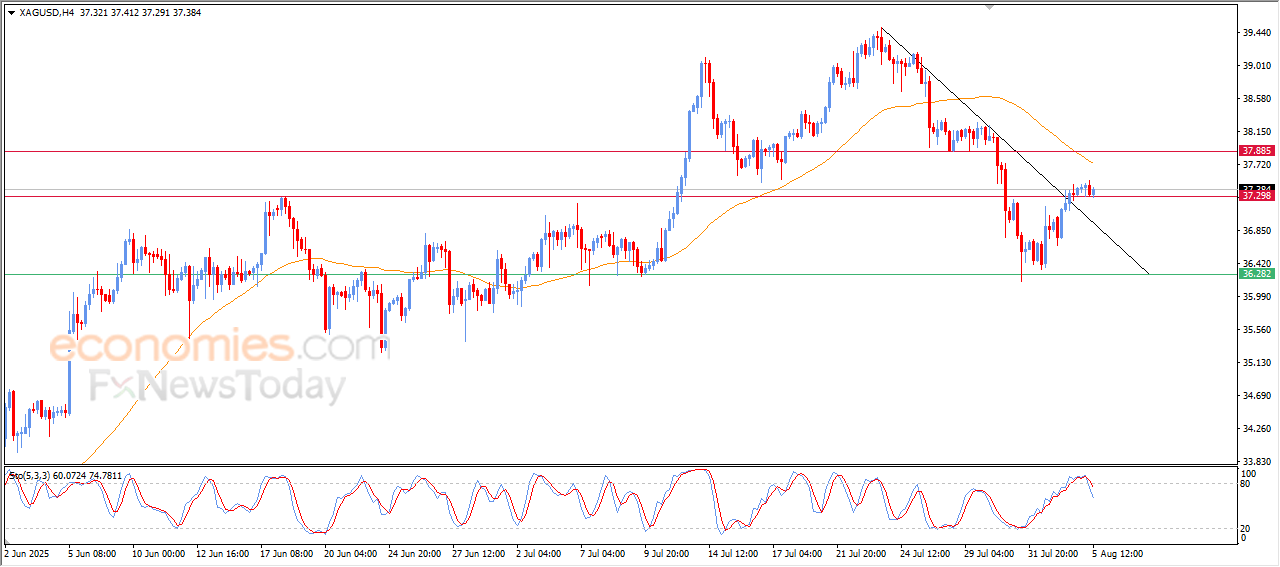The width and height of the screenshot is (1280, 567).
Task: Click the 36.420 price axis label
Action: click(1255, 263)
